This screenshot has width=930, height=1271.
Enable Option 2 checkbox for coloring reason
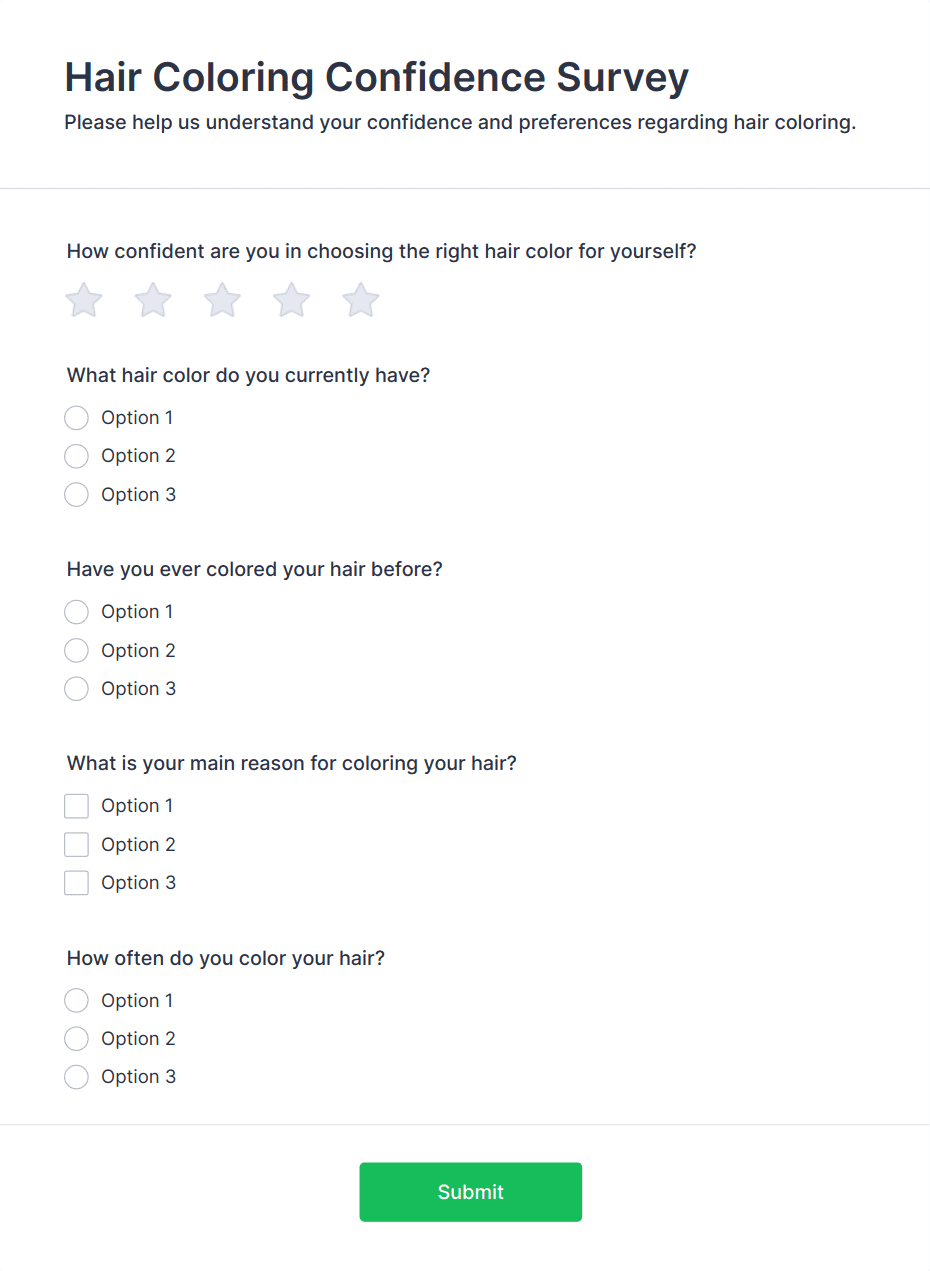coord(76,844)
